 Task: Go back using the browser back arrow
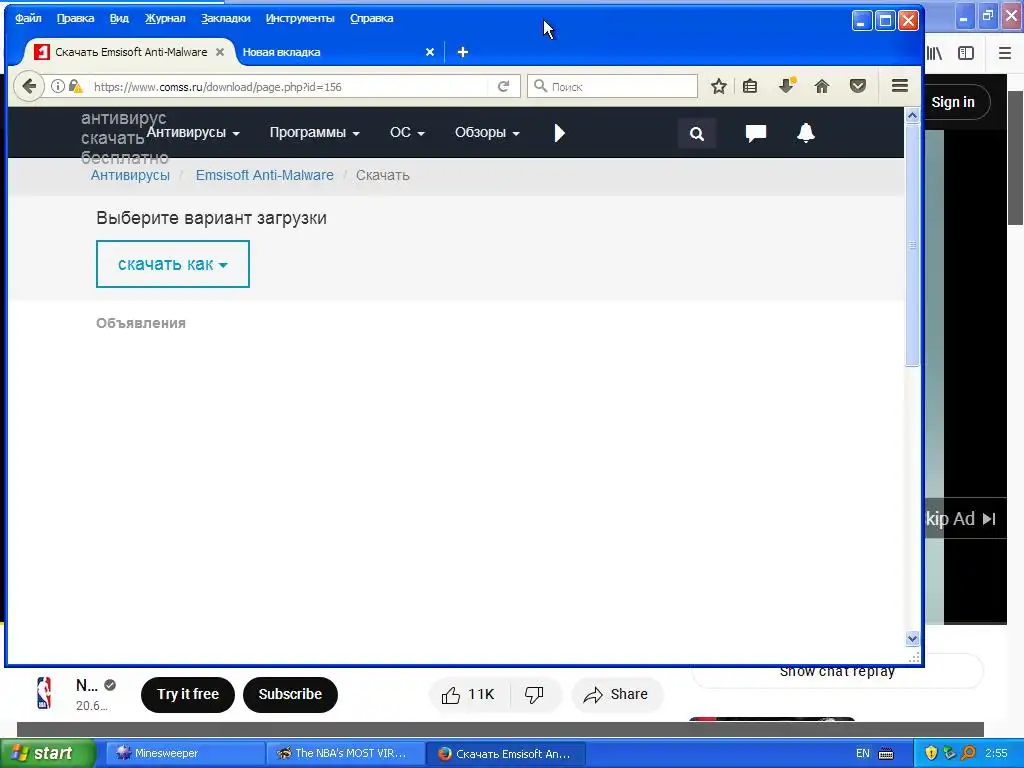click(29, 86)
